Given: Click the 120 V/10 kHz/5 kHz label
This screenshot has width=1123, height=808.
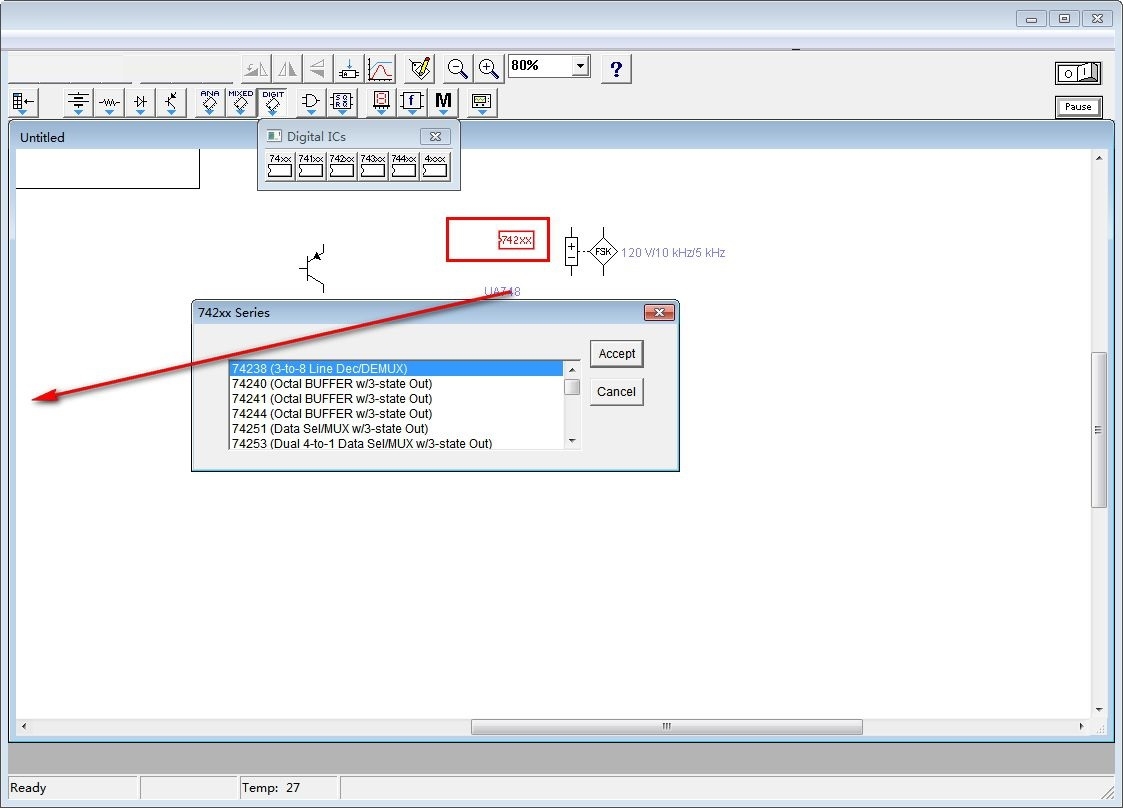Looking at the screenshot, I should (x=673, y=253).
